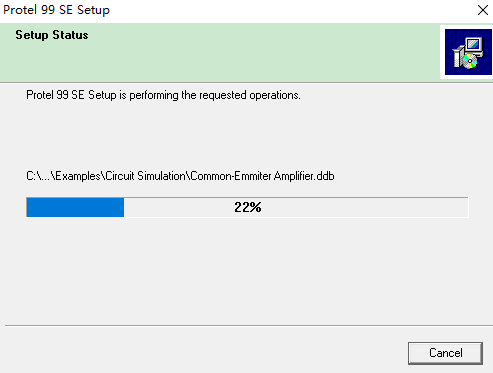This screenshot has width=493, height=373.
Task: Click the green header banner area
Action: (x=220, y=52)
